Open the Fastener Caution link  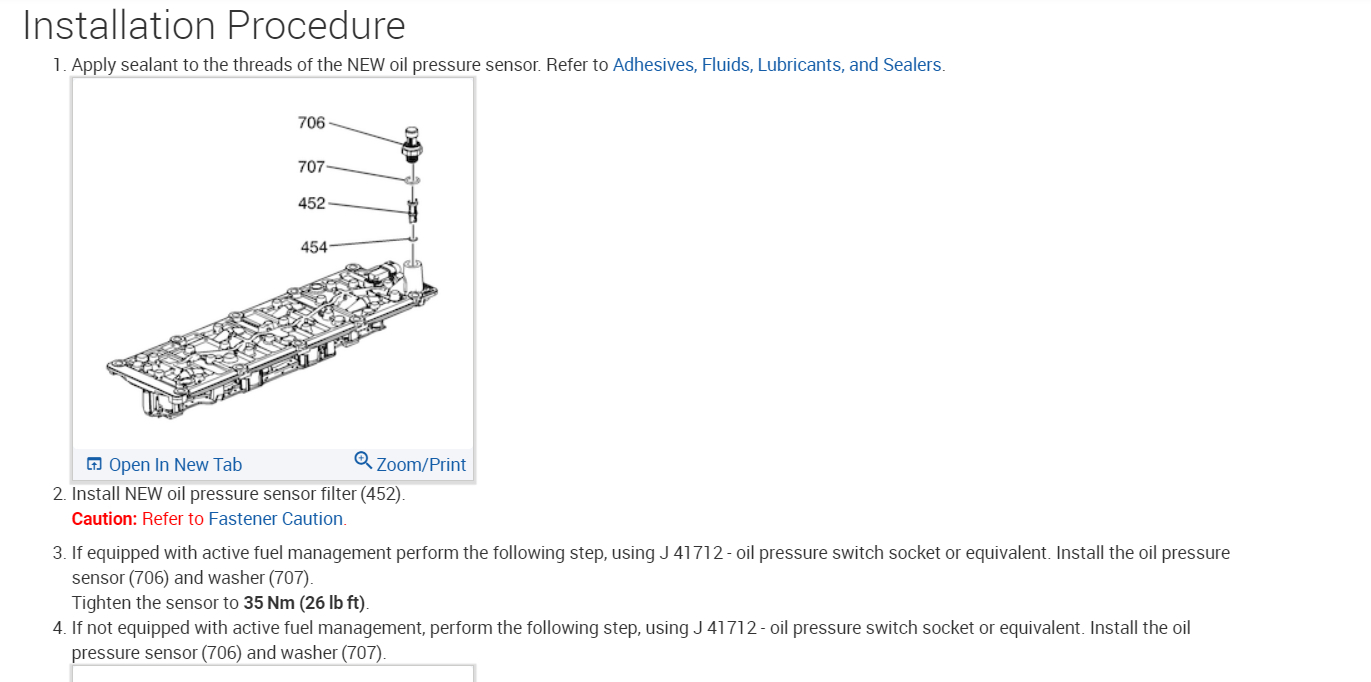click(275, 519)
